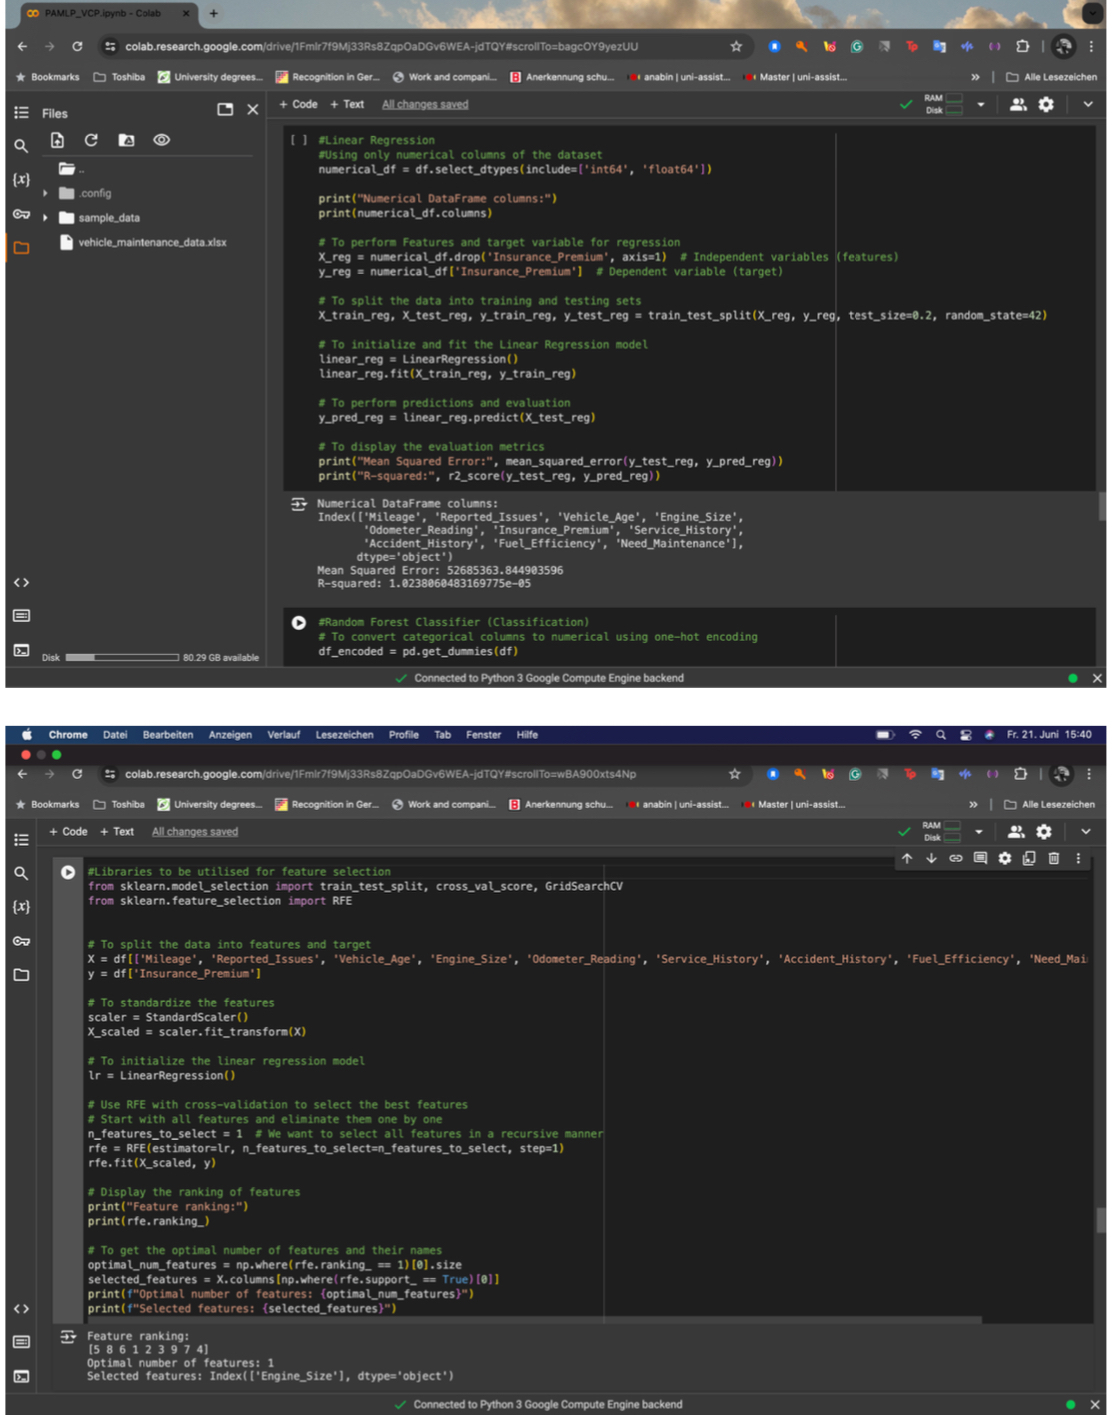Add Code cell in upper window
Screen dimensions: 1114x1415
coord(298,104)
